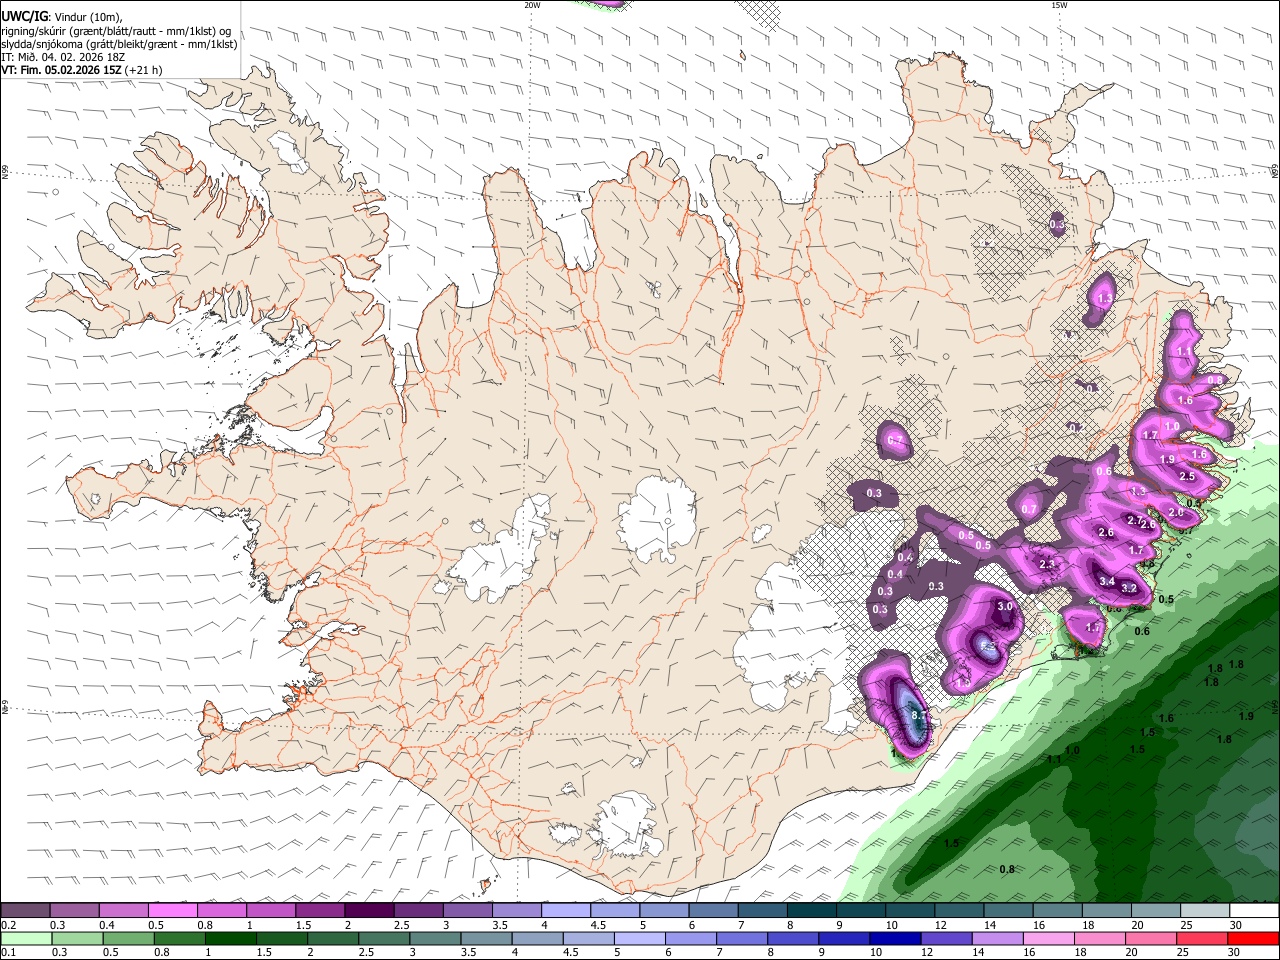This screenshot has height=960, width=1280.
Task: Click the '0.1' label on the rain scale
Action: 8,953
